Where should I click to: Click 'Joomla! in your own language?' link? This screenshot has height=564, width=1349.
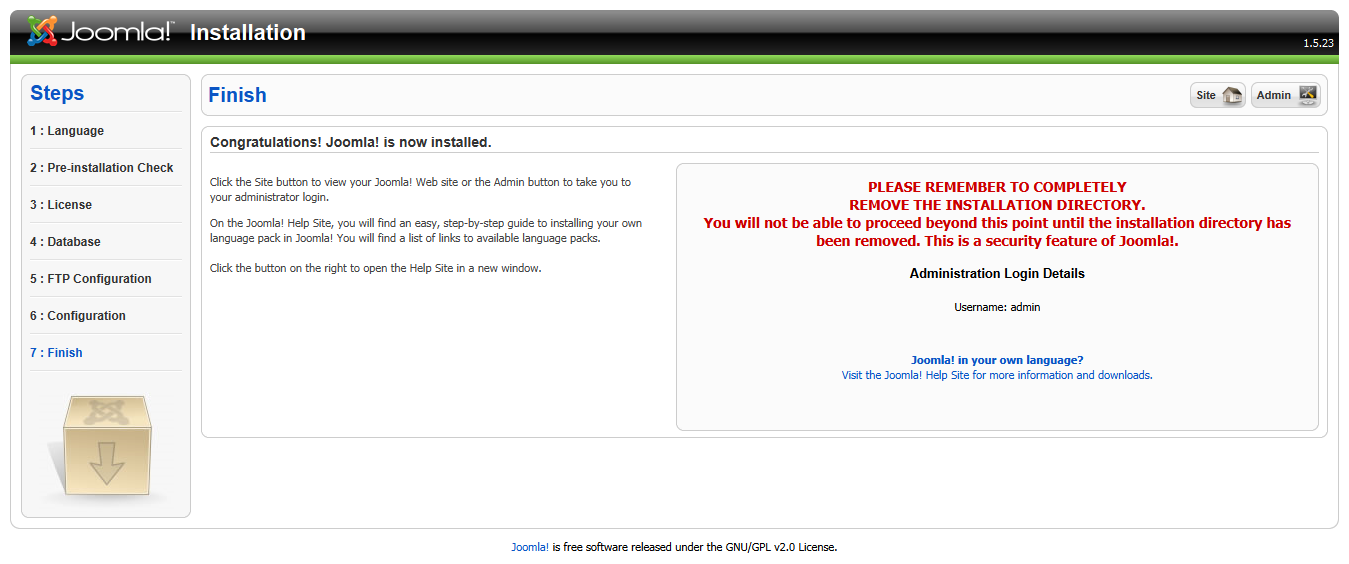(997, 360)
